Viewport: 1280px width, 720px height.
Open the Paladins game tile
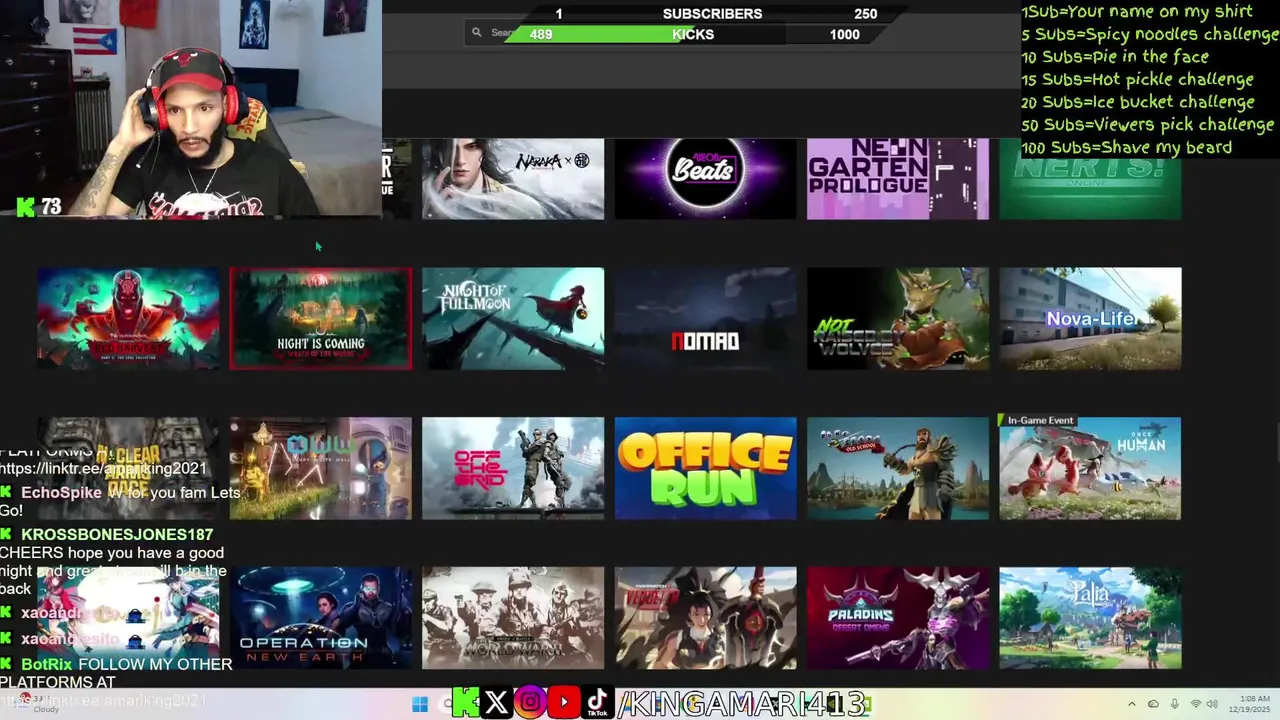(x=898, y=618)
